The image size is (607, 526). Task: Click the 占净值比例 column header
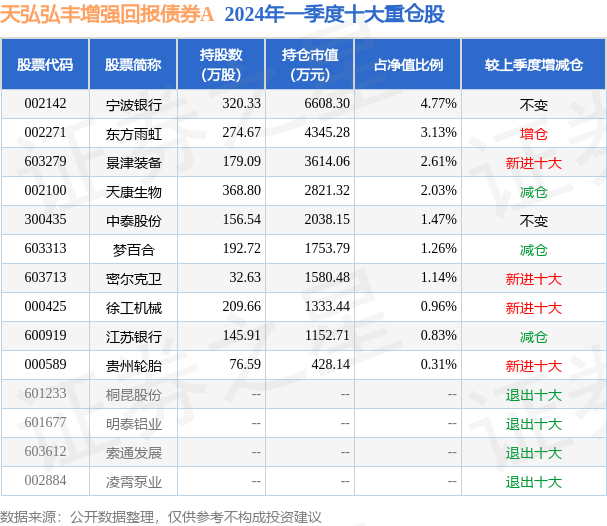point(408,65)
